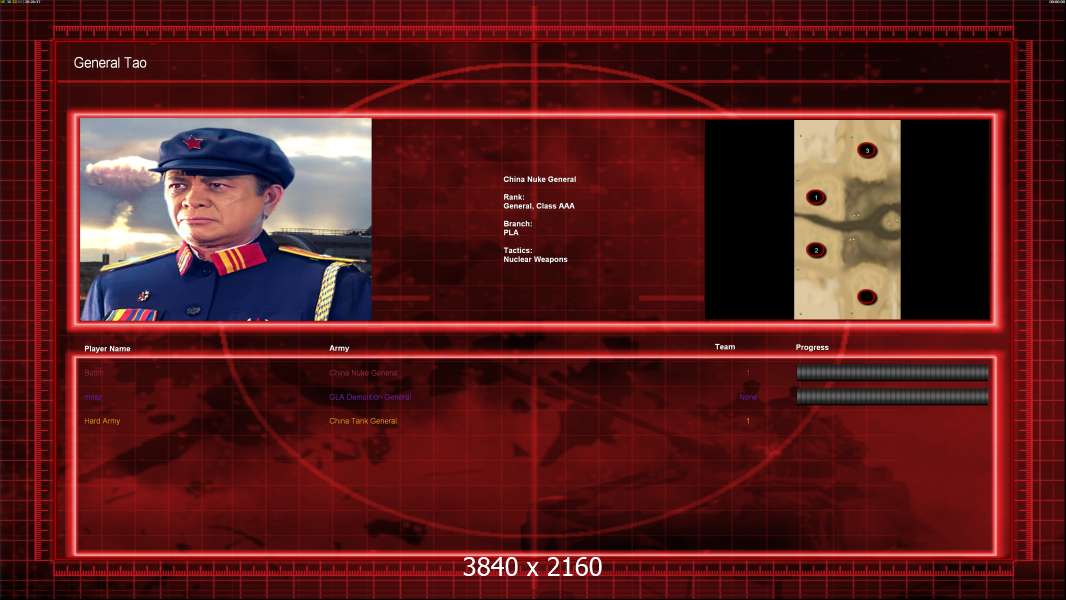Screen dimensions: 1066x600
Task: Click the General Tao title text
Action: click(110, 63)
